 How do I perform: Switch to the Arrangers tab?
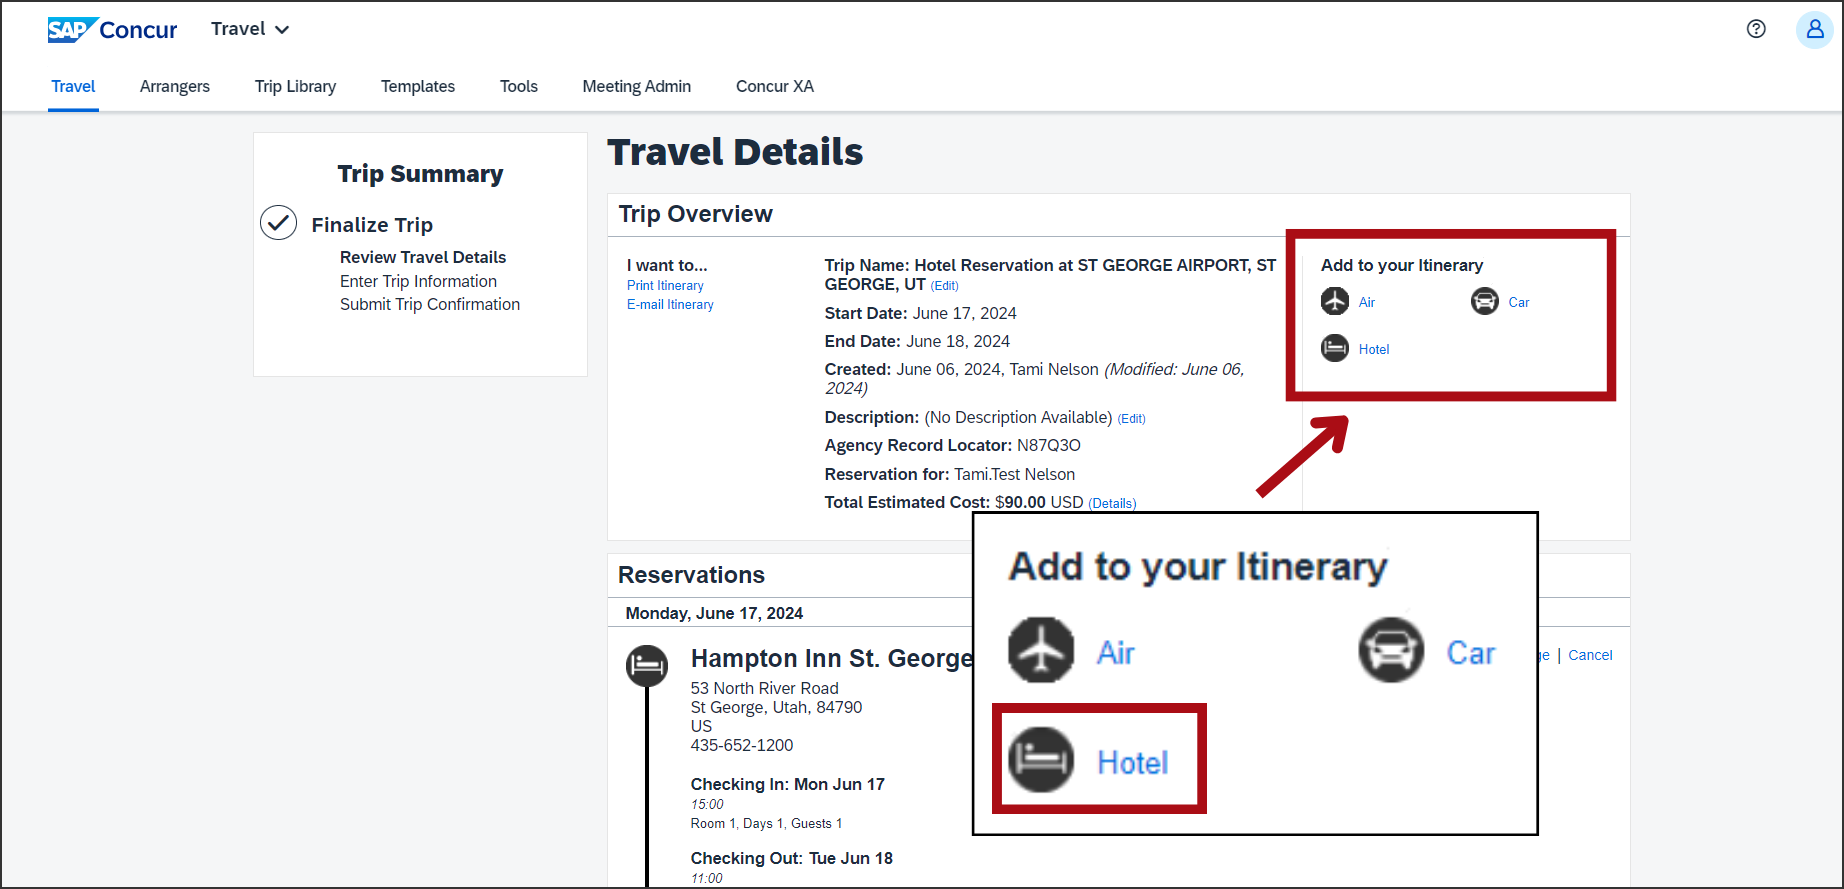coord(175,86)
